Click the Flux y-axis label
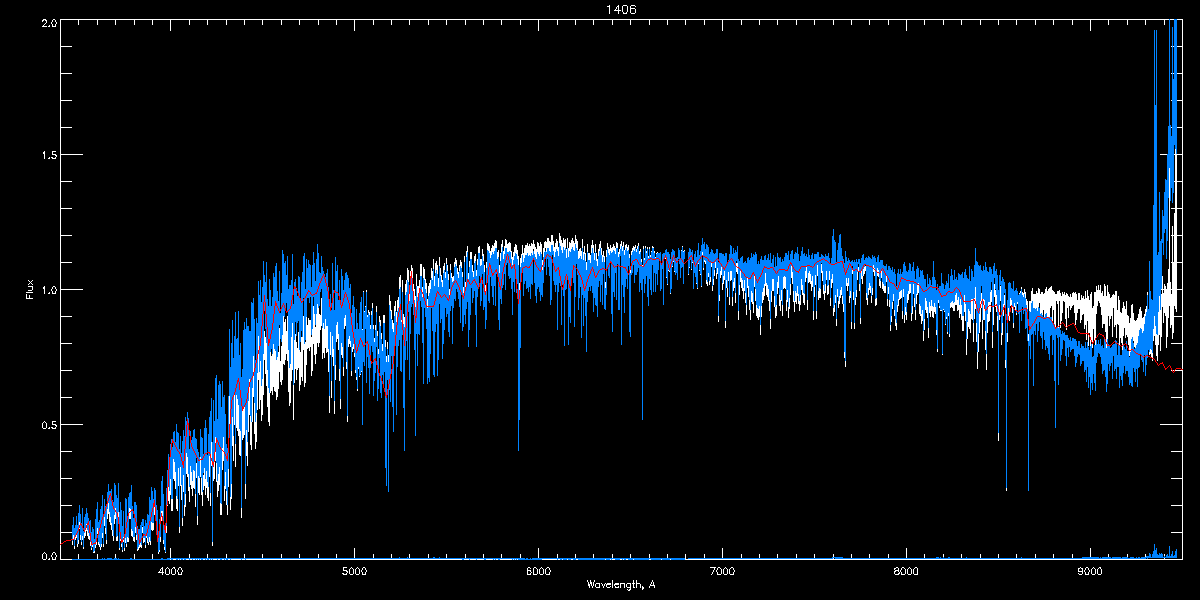 click(31, 290)
